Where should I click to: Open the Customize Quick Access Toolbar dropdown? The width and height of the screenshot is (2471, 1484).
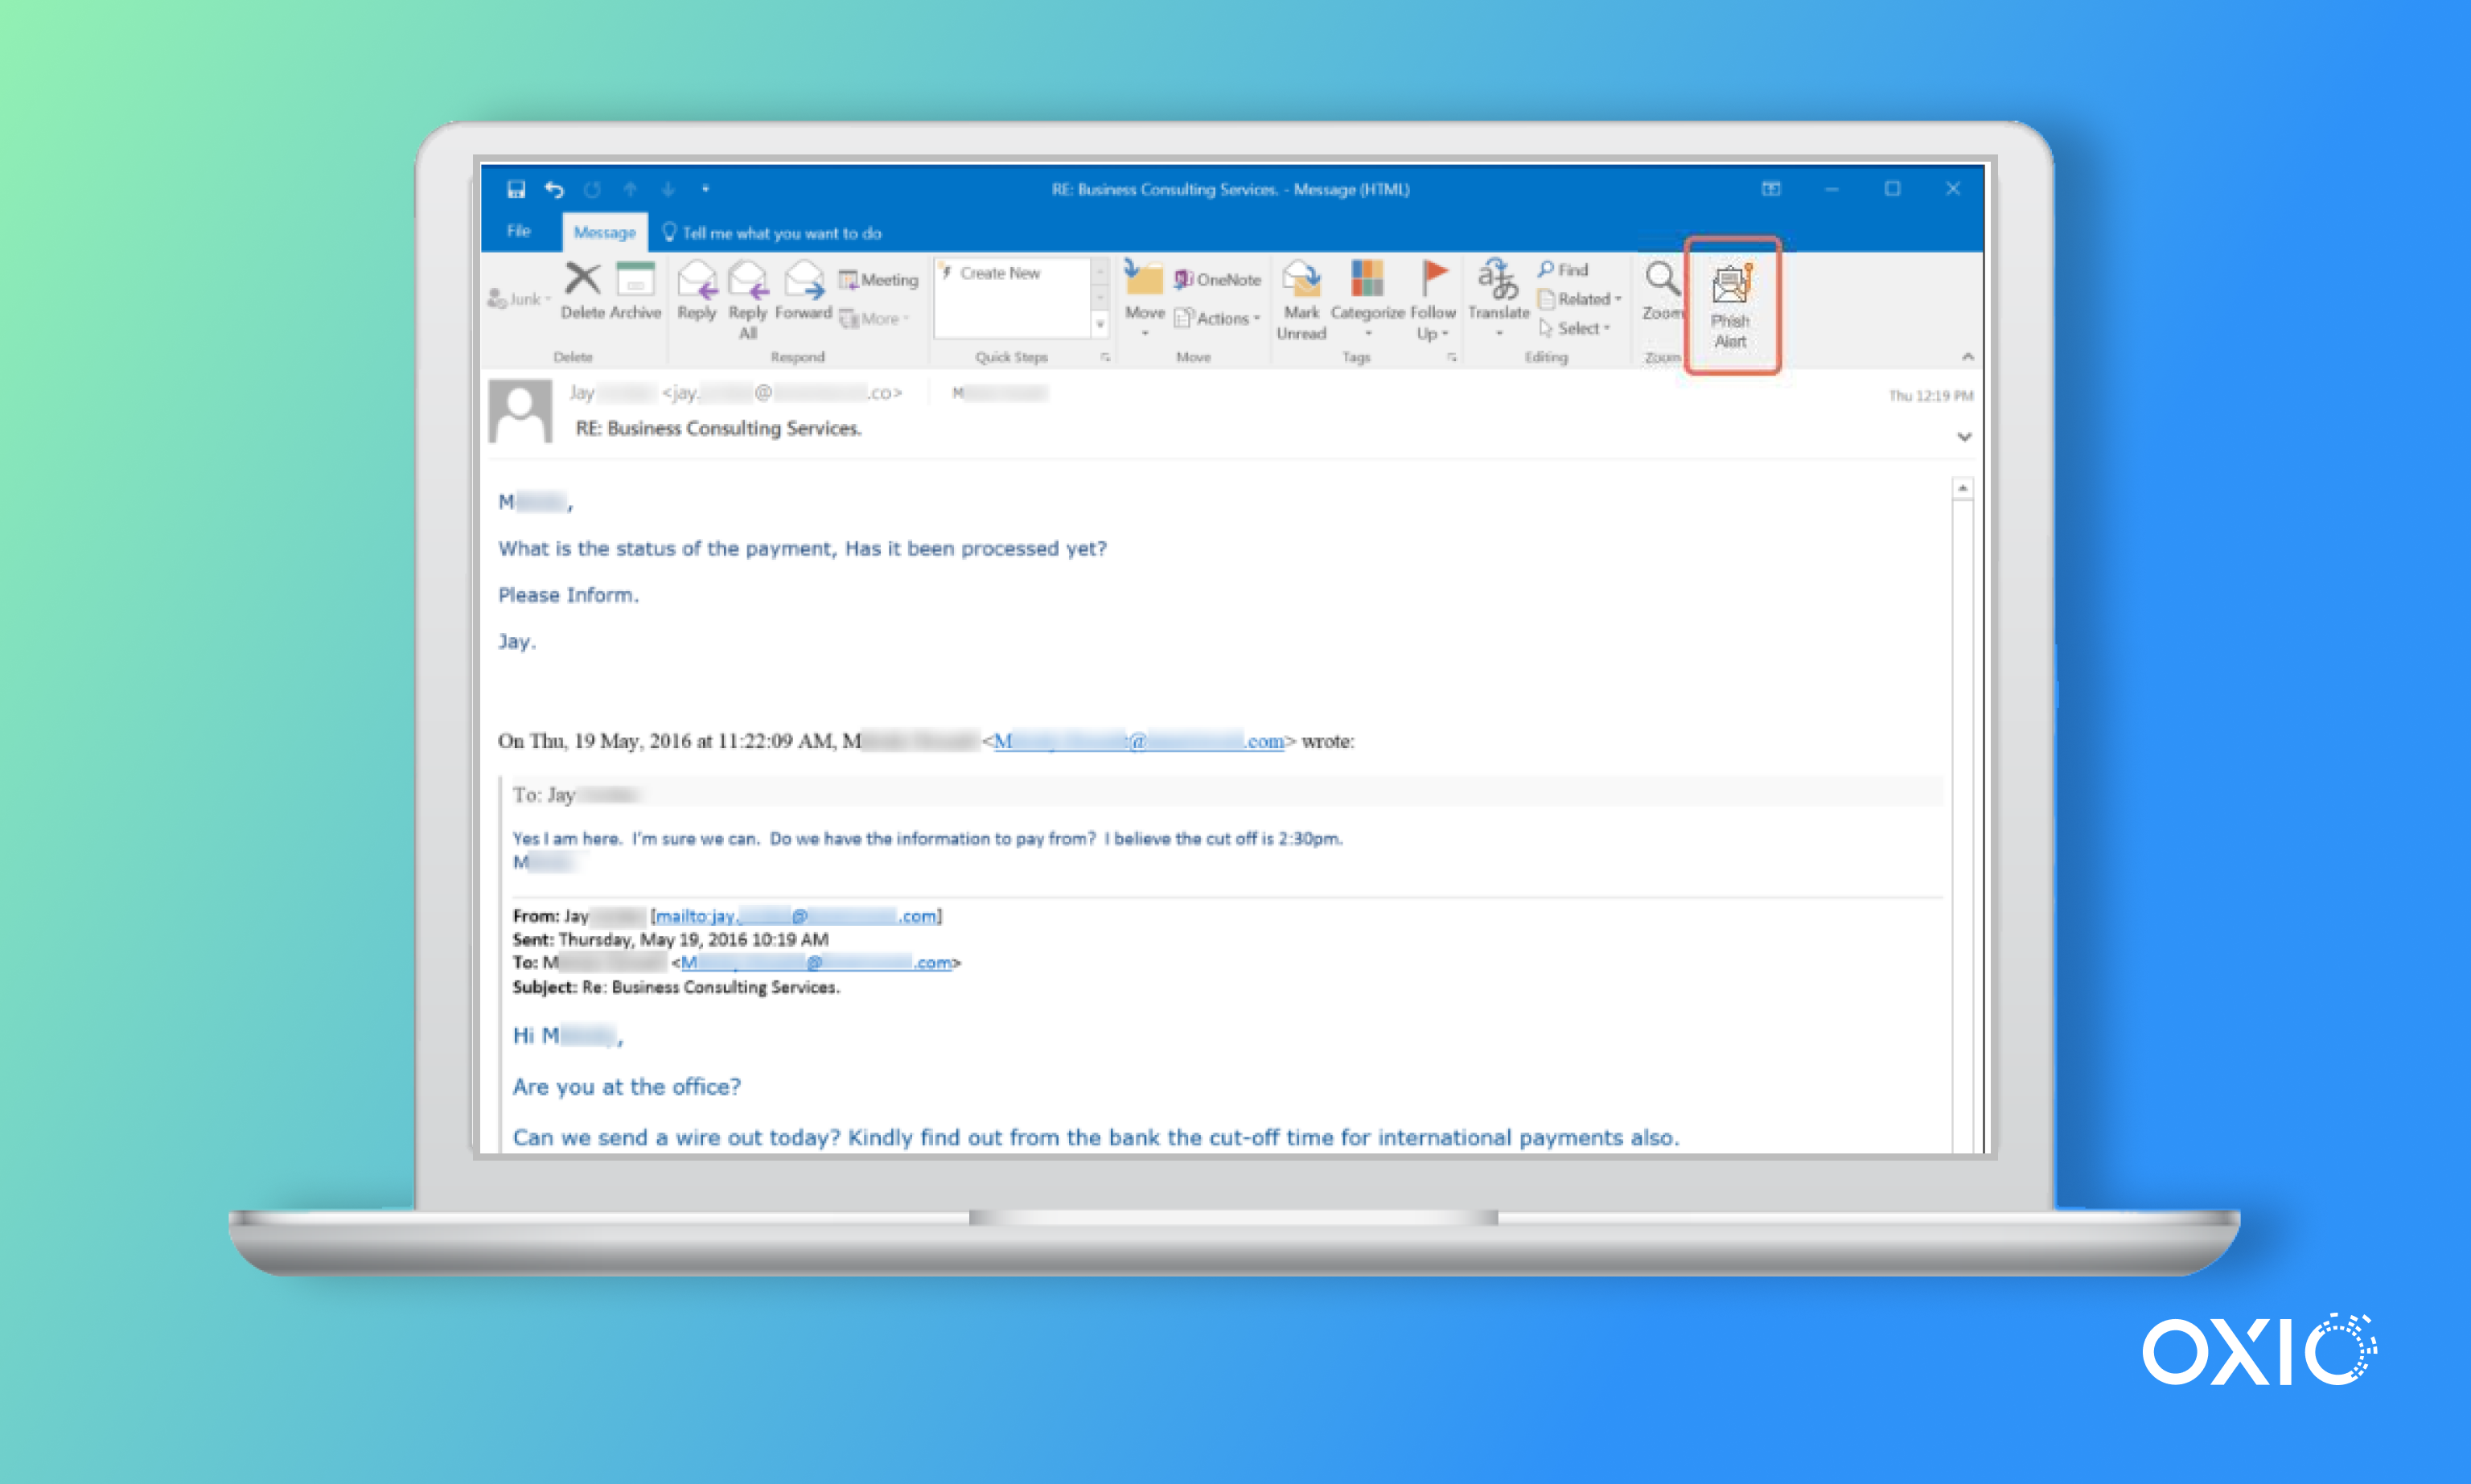(x=706, y=189)
